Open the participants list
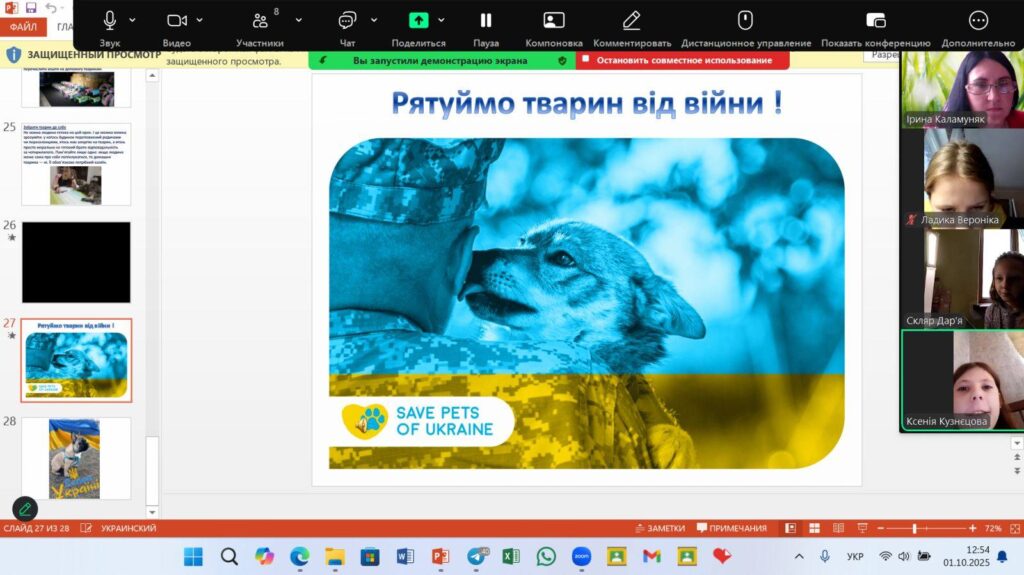 (x=260, y=21)
